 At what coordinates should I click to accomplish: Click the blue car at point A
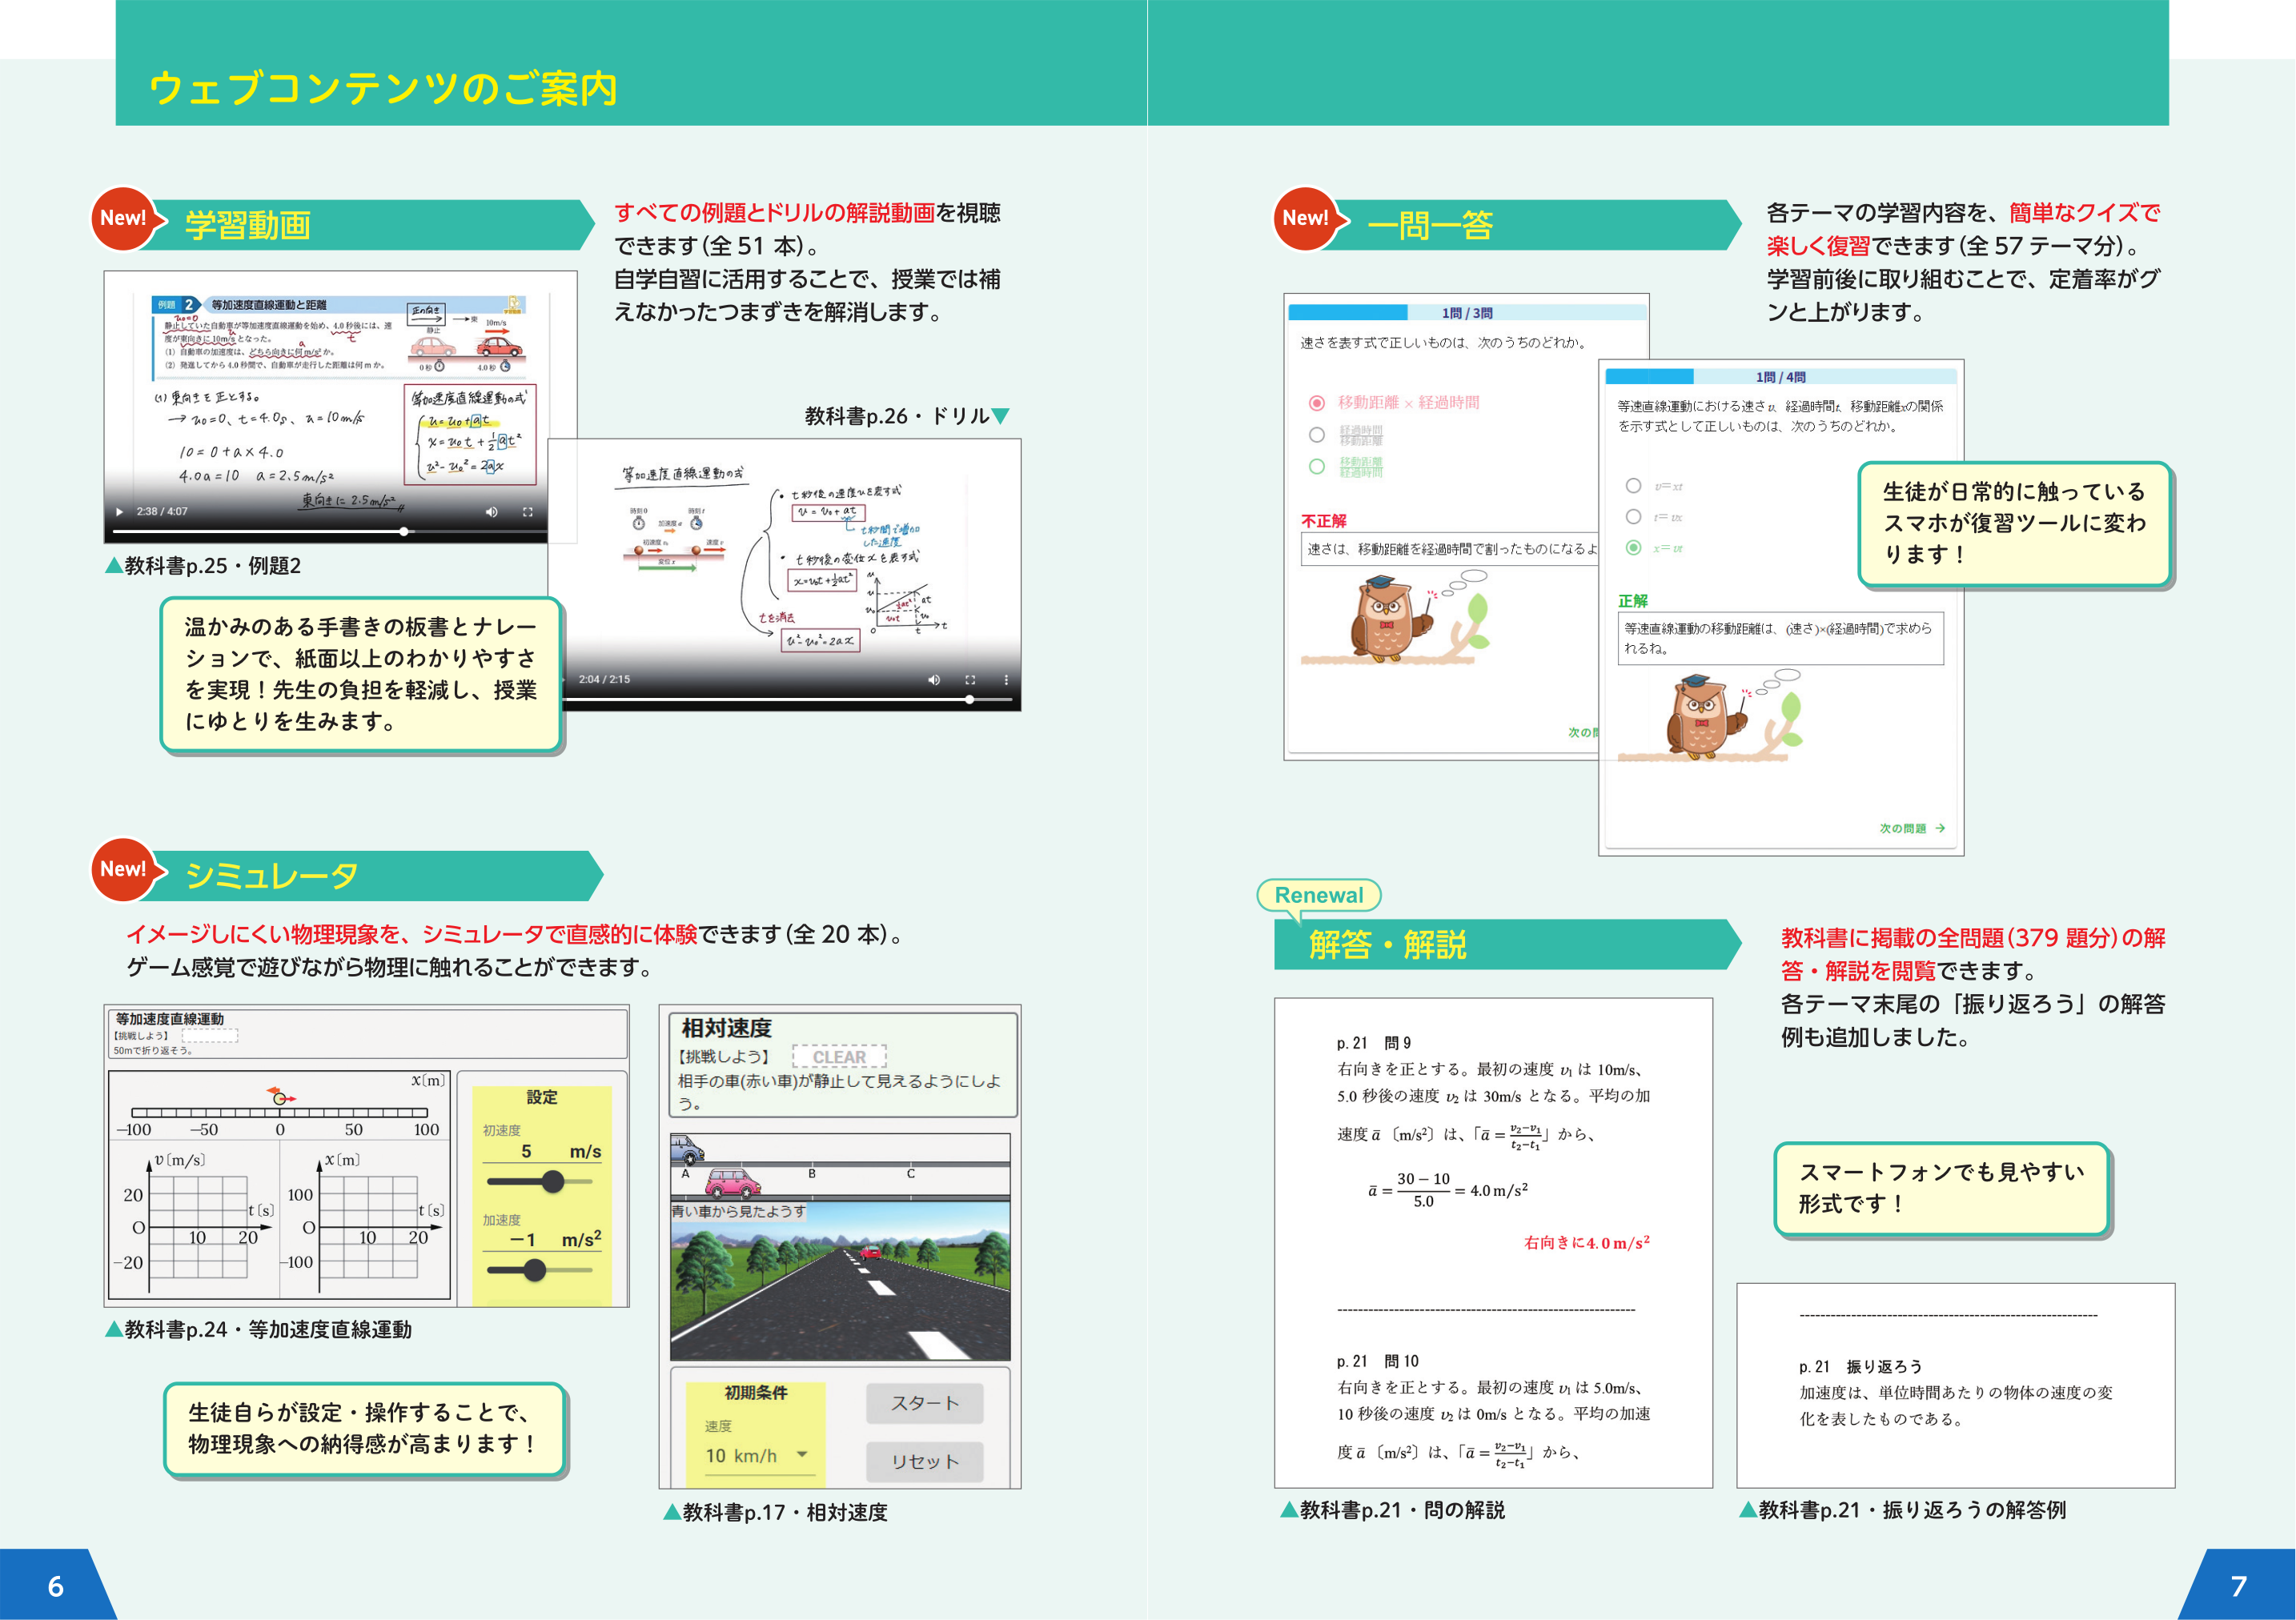click(688, 1149)
